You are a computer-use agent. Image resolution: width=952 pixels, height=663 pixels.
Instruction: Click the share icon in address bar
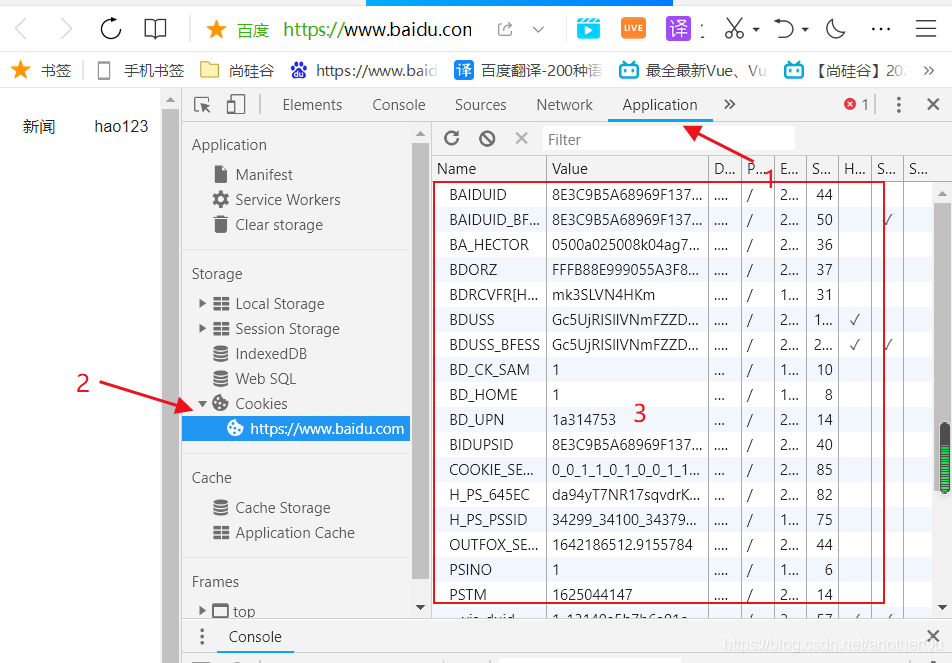pyautogui.click(x=505, y=29)
